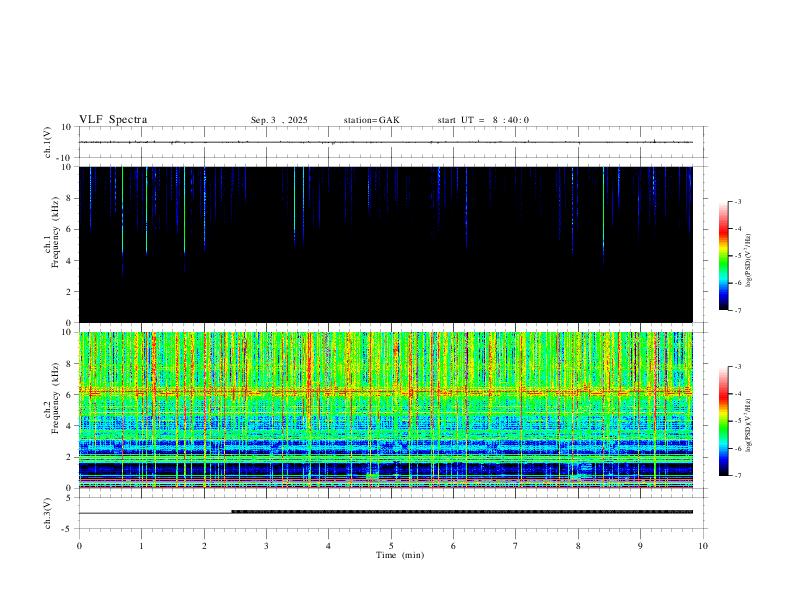Click the ch.2 spectrogram color scale bar
The image size is (792, 612).
pyautogui.click(x=723, y=421)
